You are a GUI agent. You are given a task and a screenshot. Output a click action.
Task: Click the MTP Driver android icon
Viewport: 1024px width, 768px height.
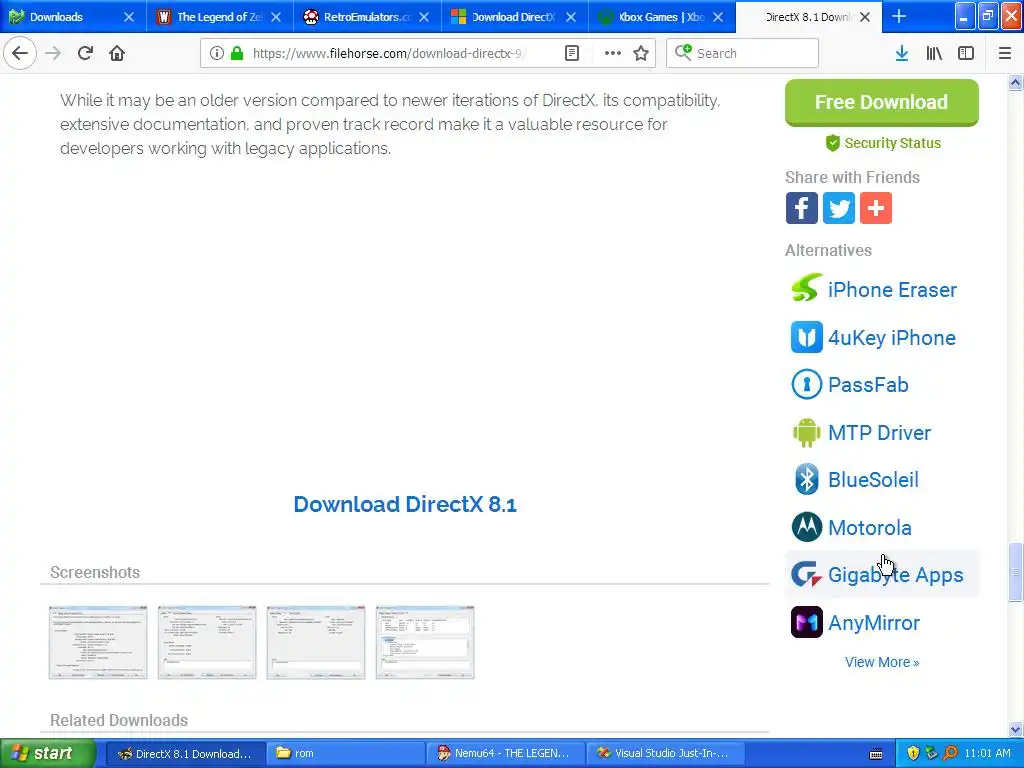pos(807,432)
